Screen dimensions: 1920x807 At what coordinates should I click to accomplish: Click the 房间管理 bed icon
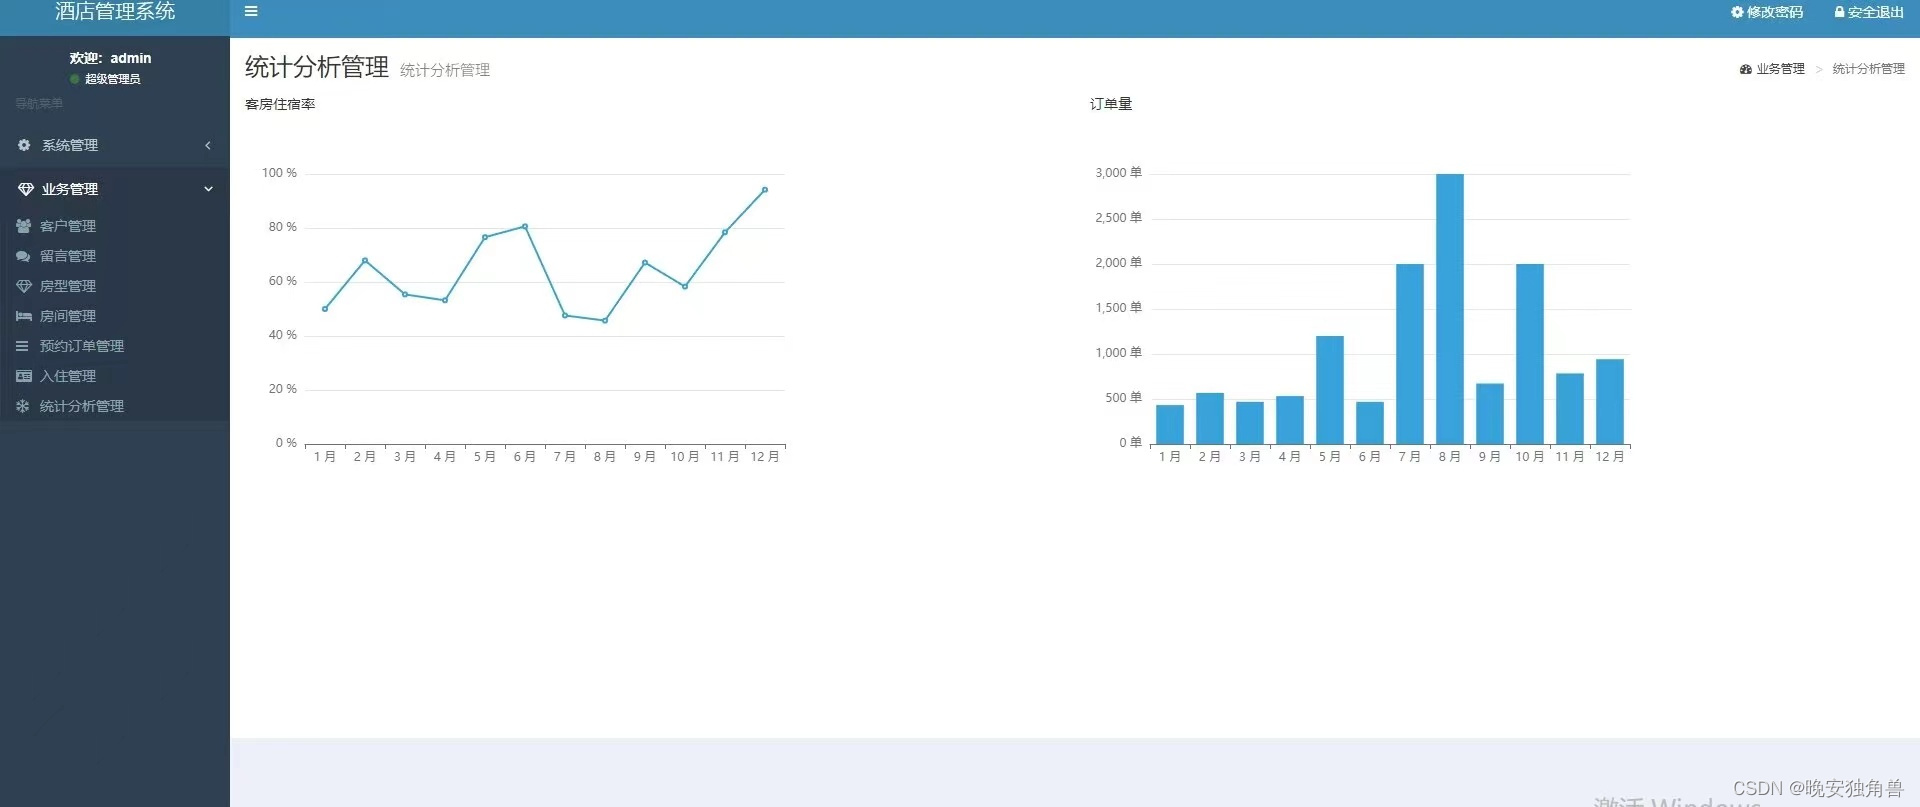click(x=24, y=316)
